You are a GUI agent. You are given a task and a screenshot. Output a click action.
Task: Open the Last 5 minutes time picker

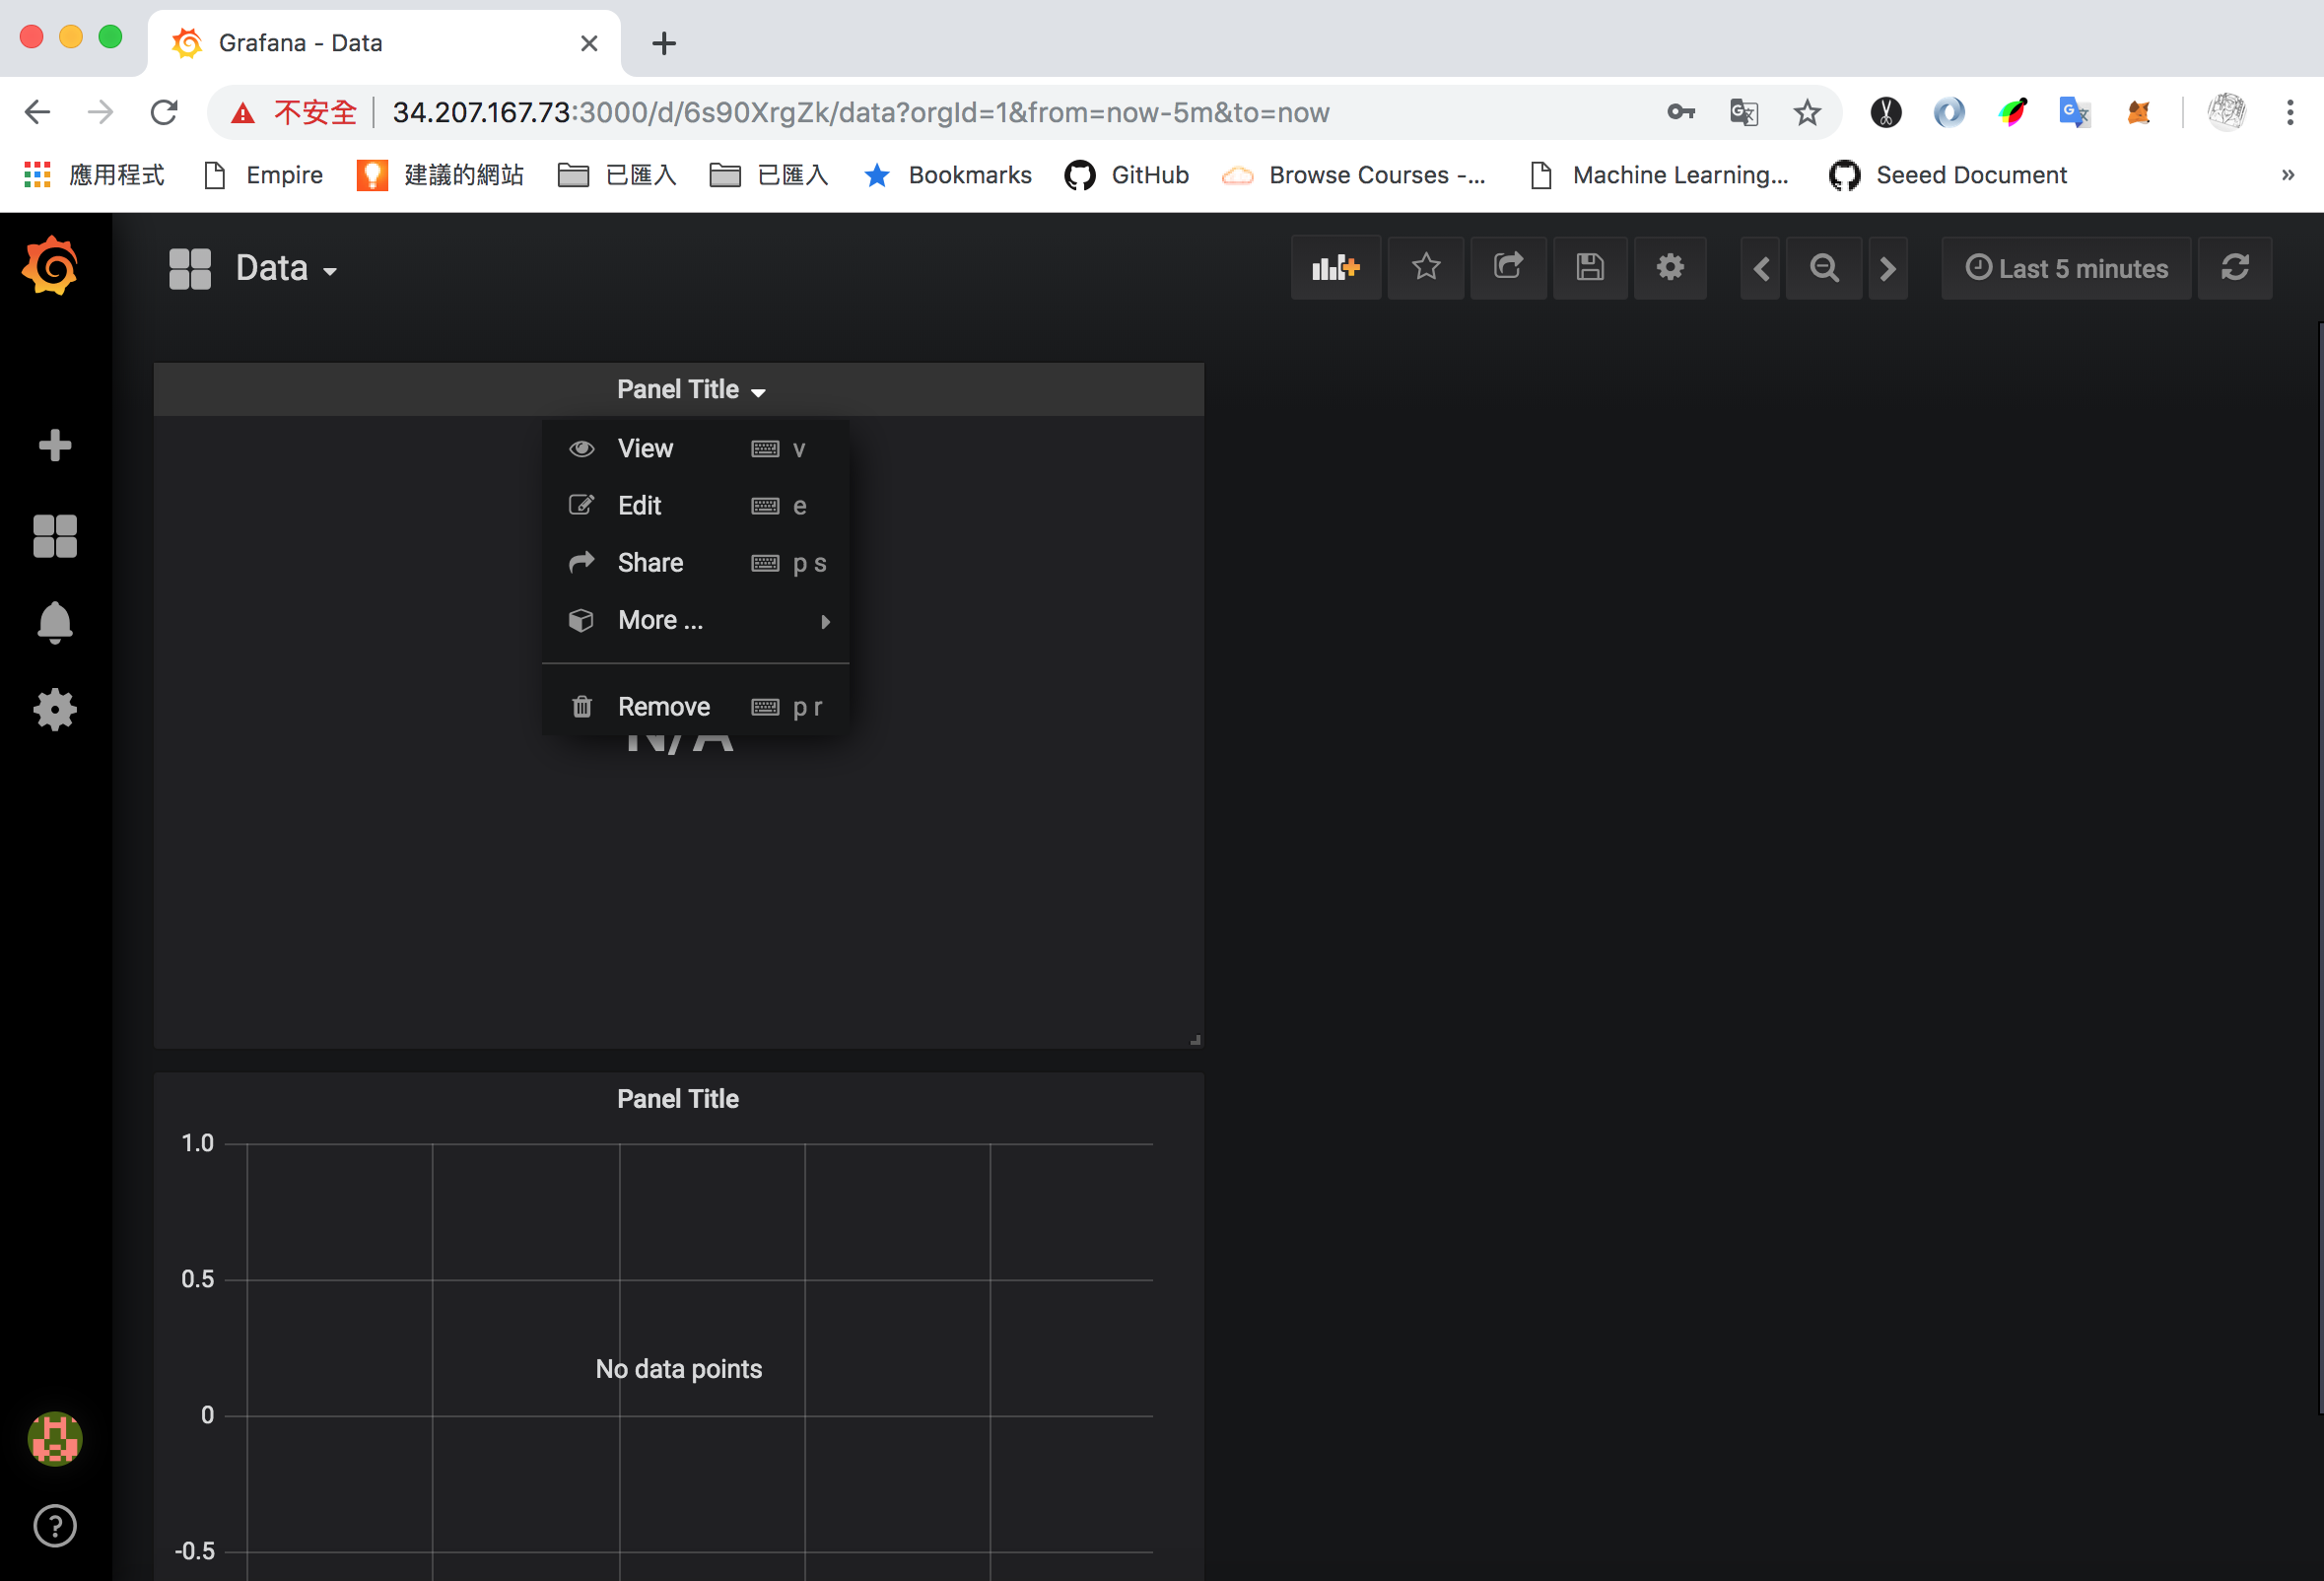tap(2066, 268)
